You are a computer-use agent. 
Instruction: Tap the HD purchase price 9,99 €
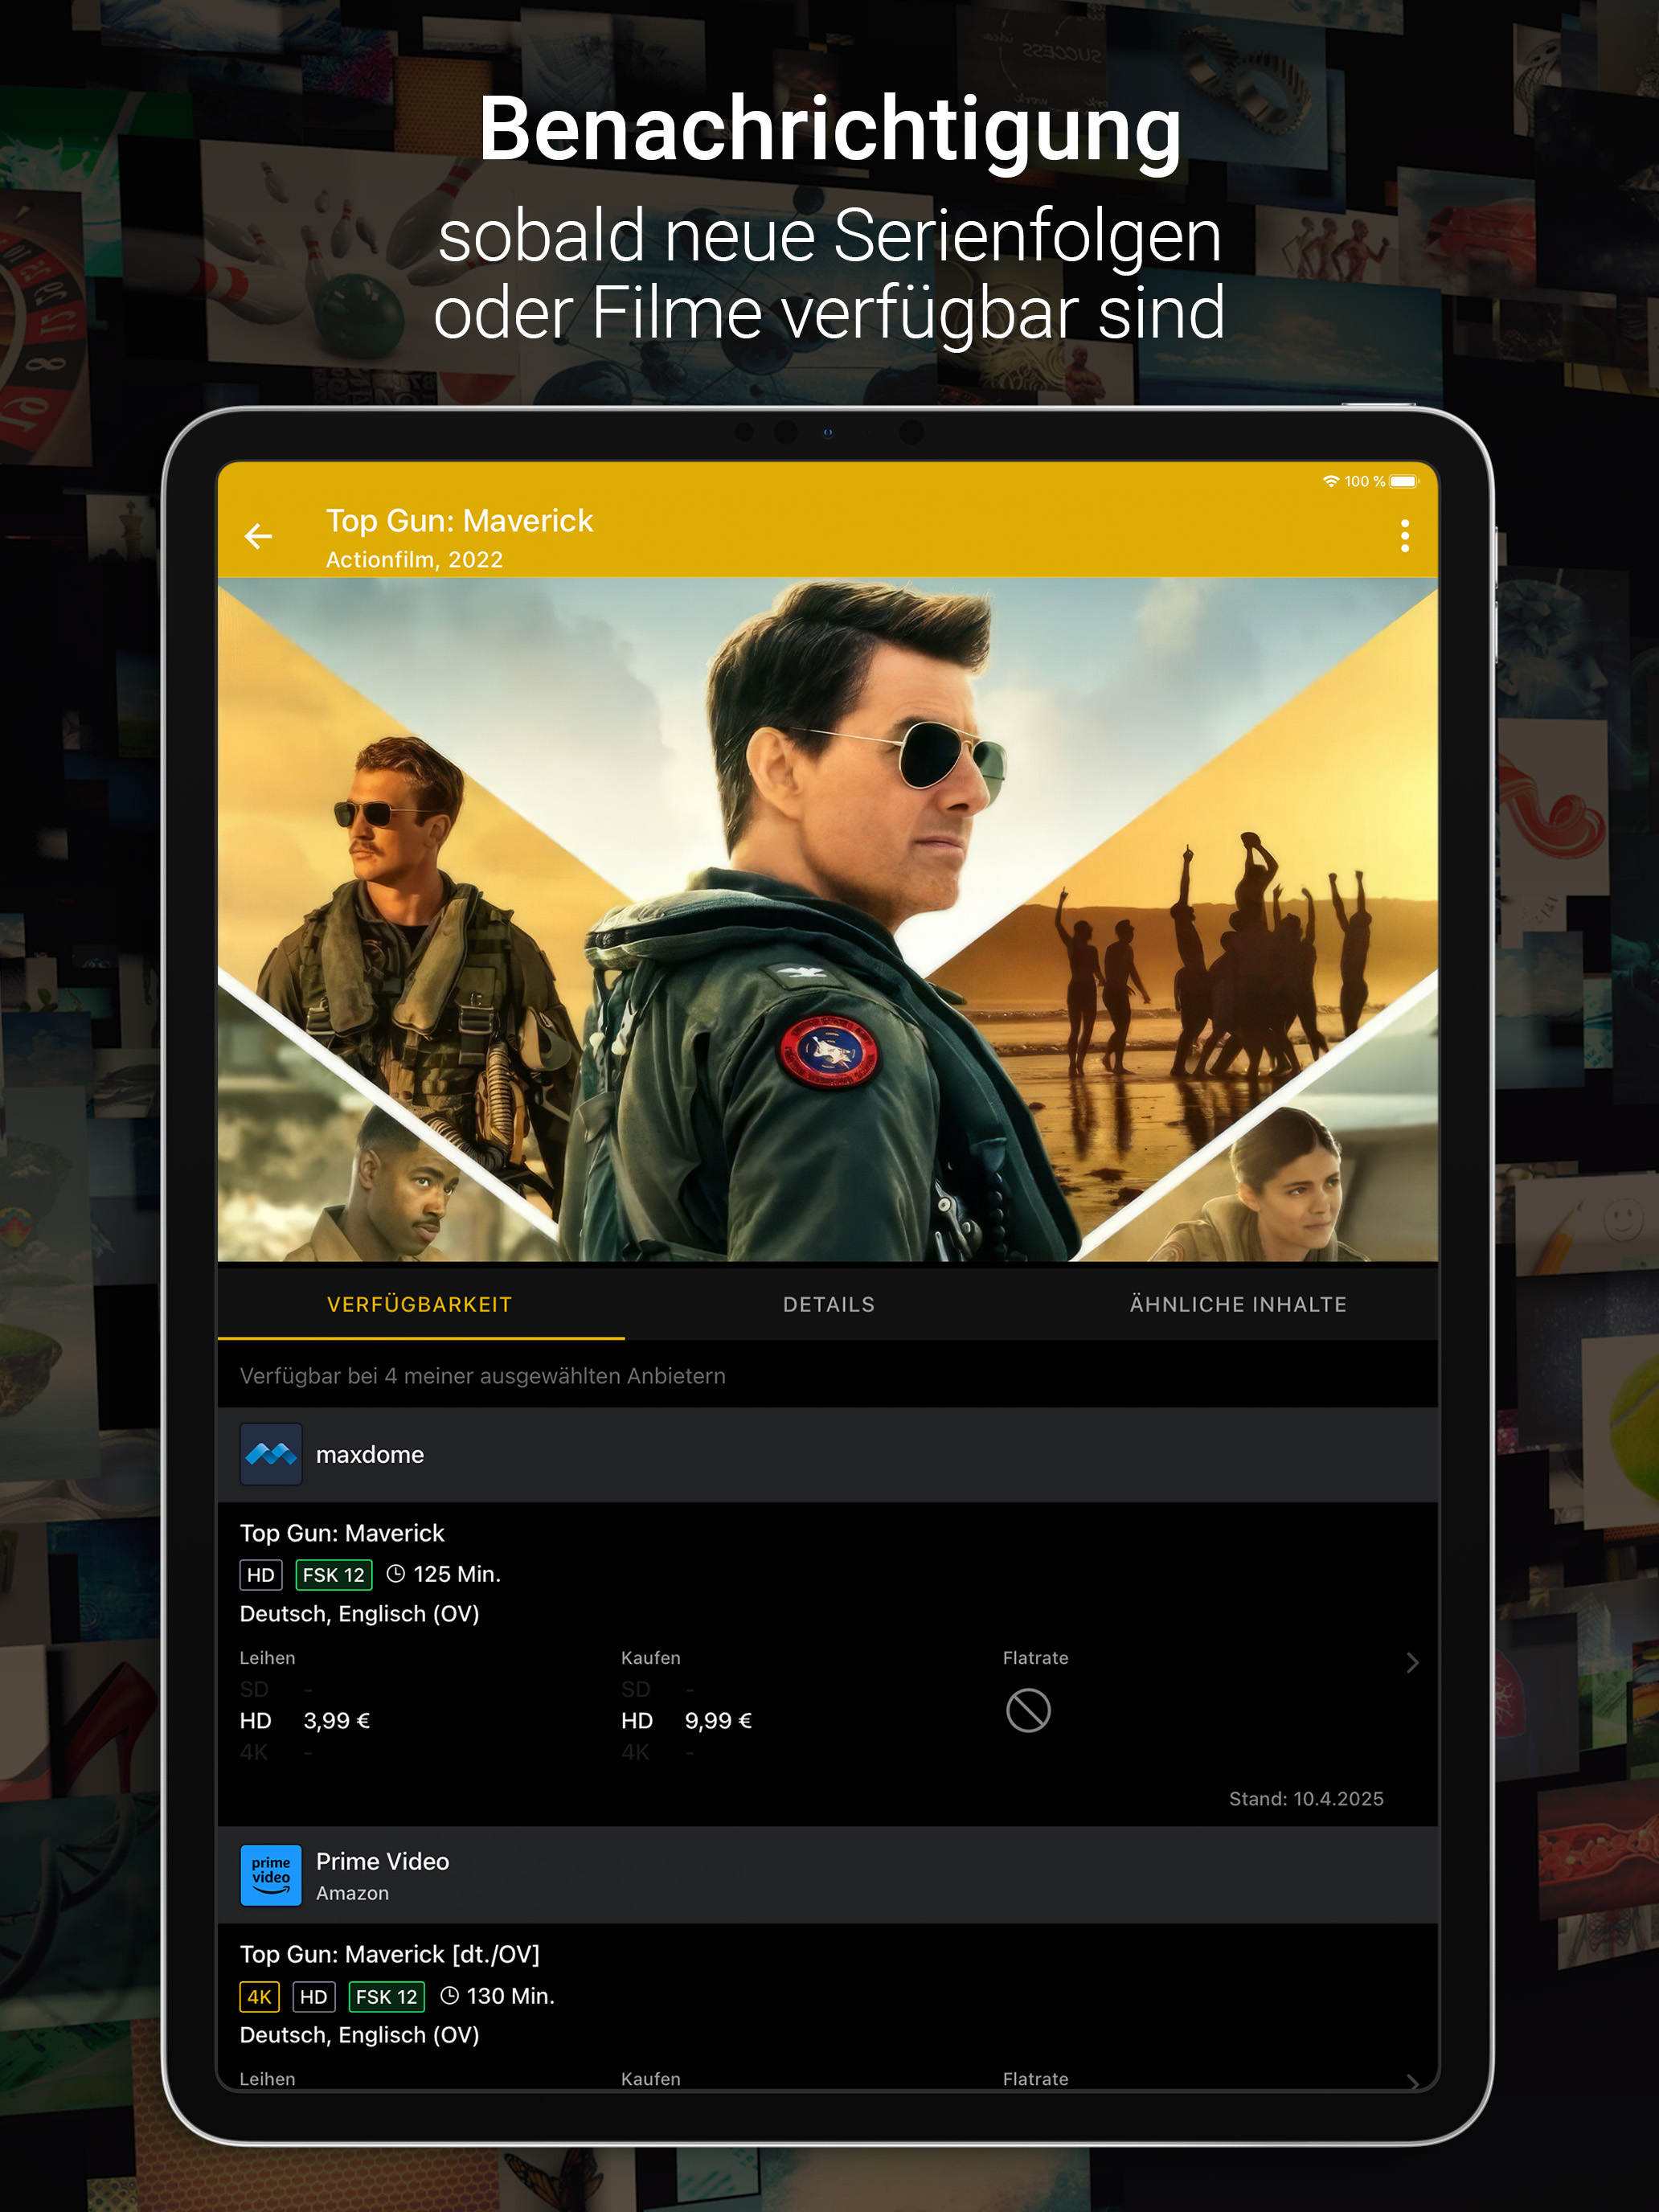click(718, 1720)
